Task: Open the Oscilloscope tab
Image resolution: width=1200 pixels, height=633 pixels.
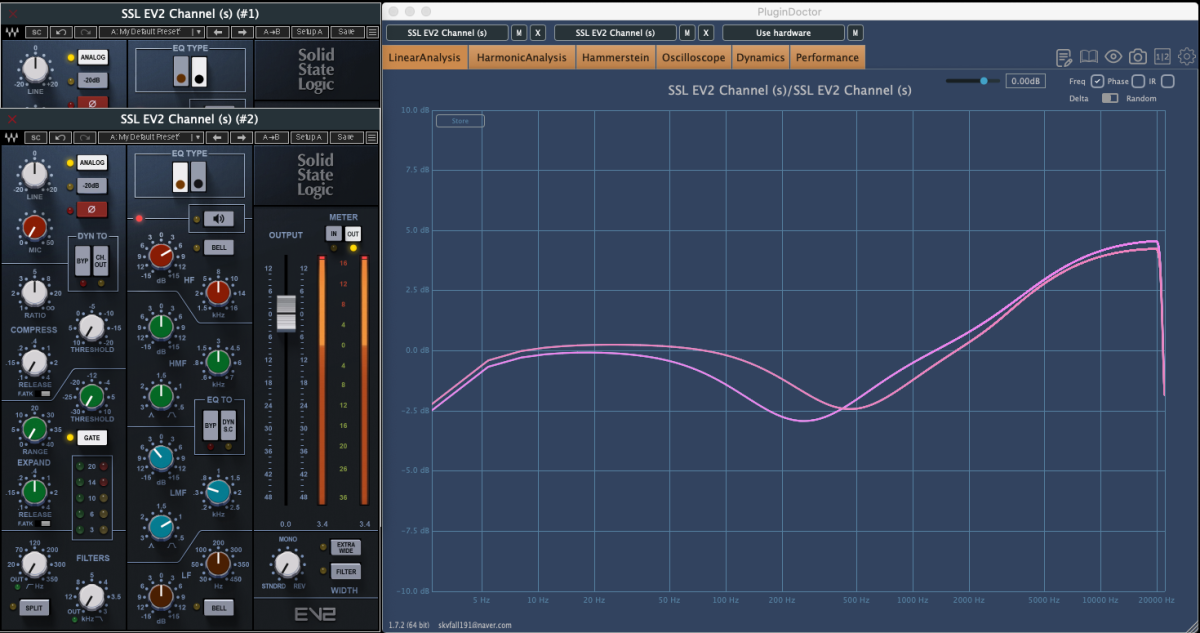Action: click(693, 57)
